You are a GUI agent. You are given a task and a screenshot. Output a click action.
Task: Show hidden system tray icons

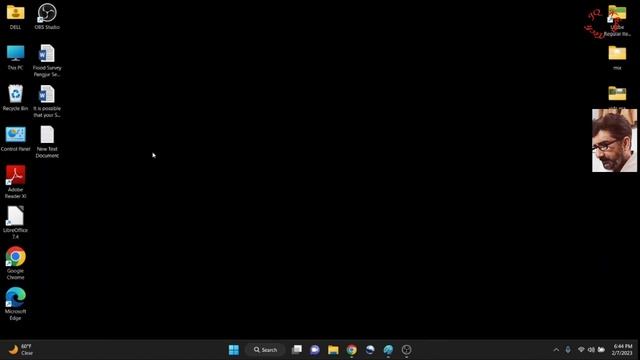(556, 350)
